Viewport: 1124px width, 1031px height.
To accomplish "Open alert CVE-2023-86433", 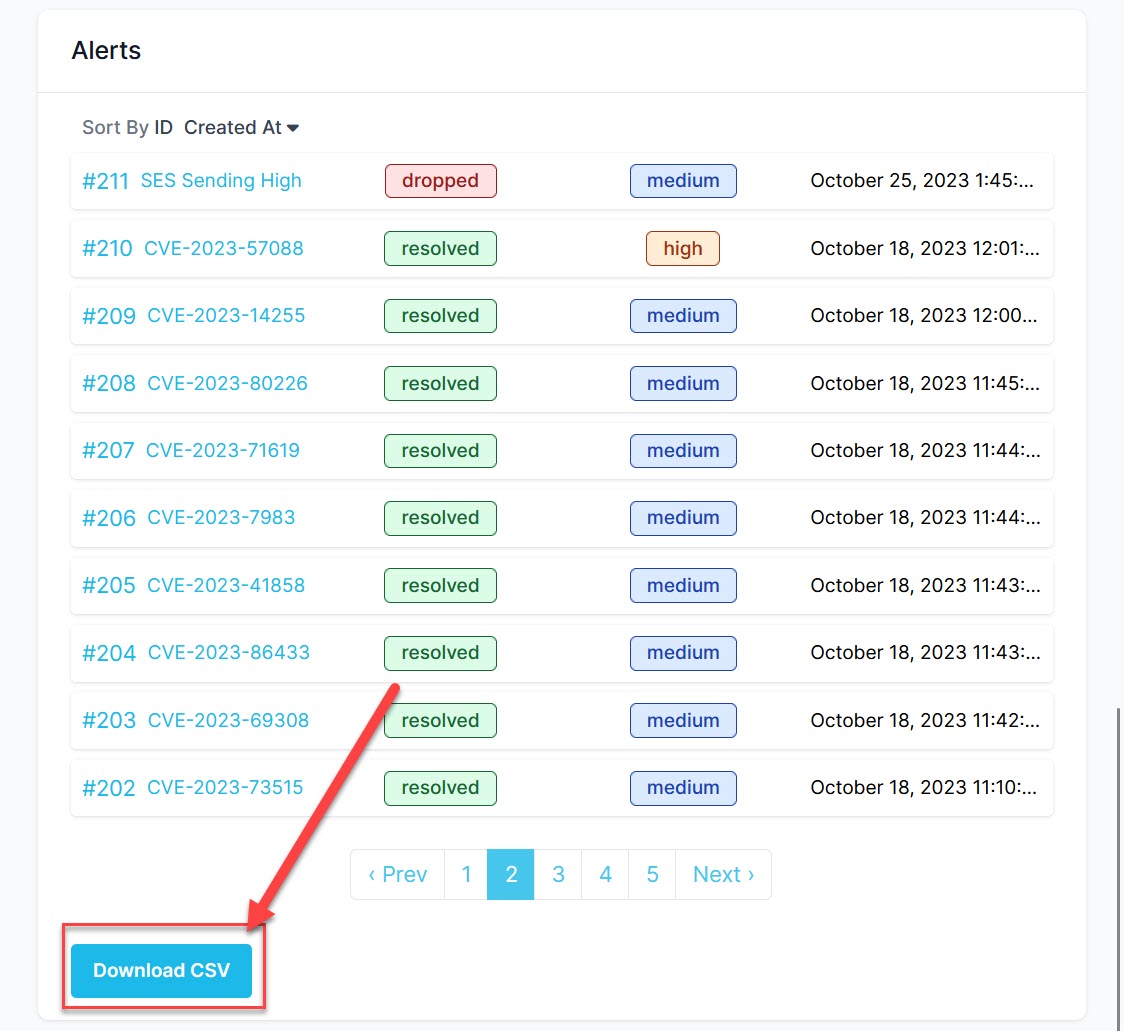I will point(228,652).
